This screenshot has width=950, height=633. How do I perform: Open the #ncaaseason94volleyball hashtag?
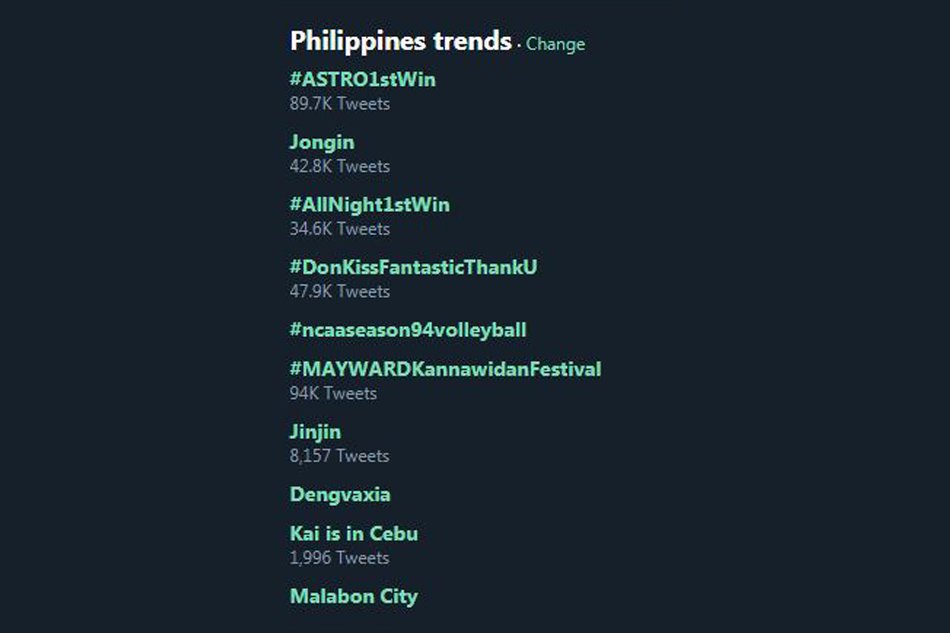coord(407,330)
